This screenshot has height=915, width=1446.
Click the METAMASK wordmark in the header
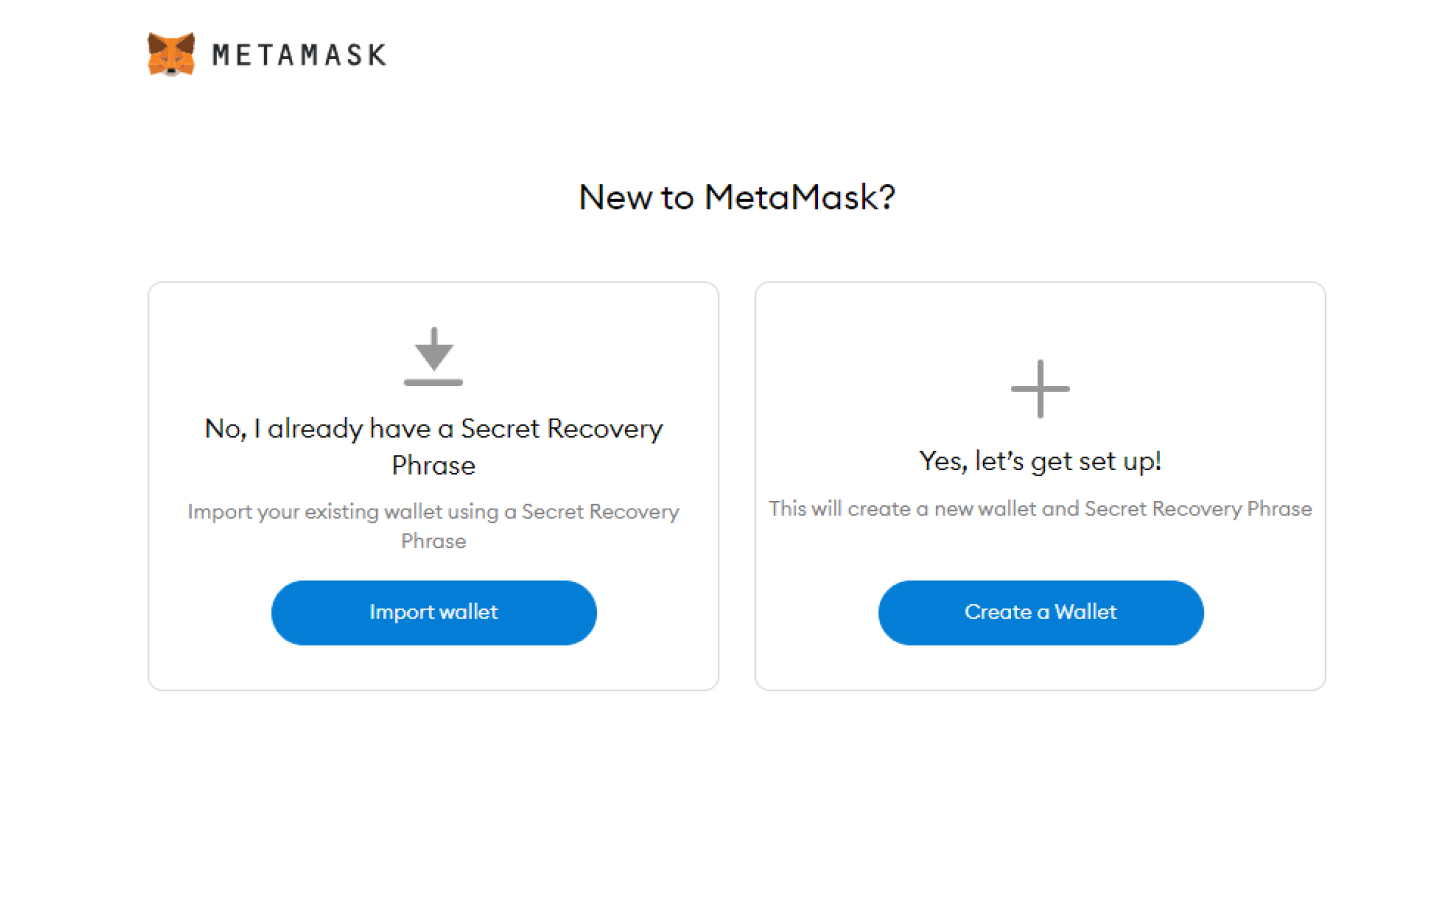pyautogui.click(x=296, y=54)
